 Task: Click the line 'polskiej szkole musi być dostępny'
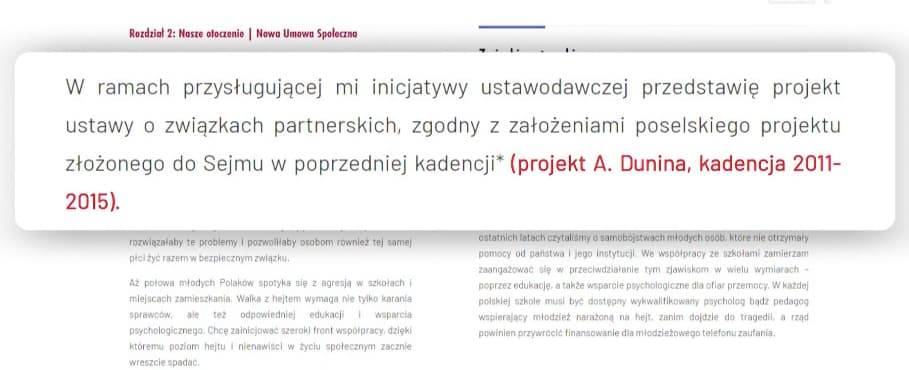point(643,302)
